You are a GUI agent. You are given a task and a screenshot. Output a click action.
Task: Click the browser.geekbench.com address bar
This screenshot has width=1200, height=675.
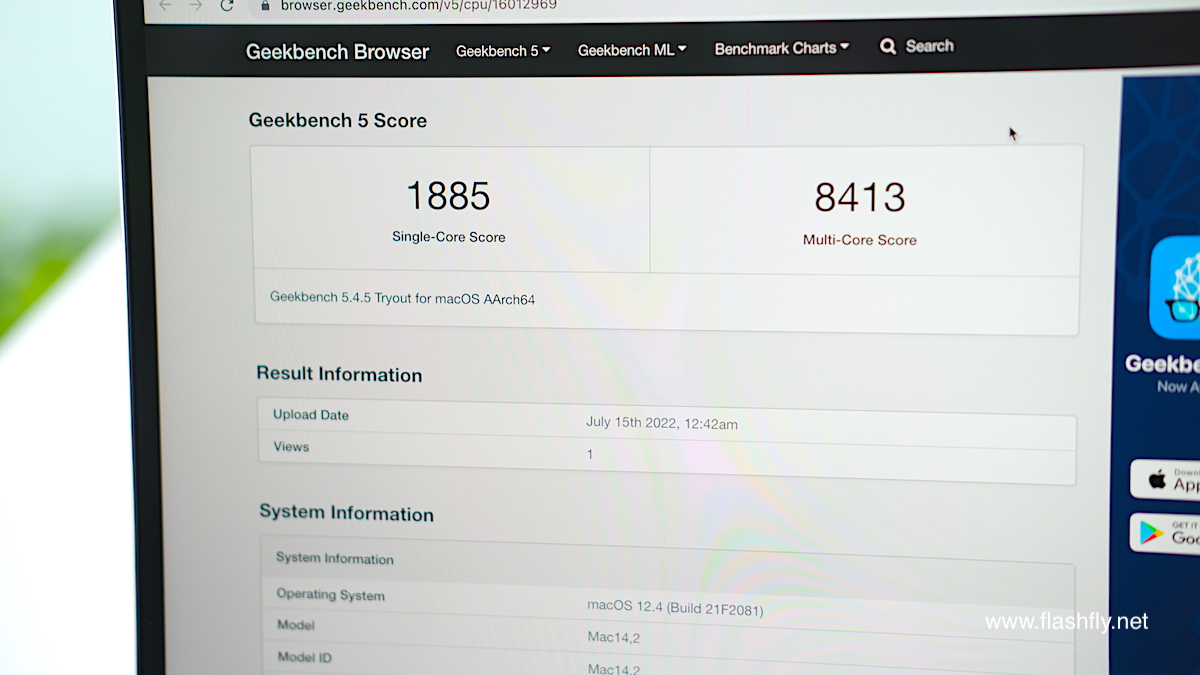(x=420, y=5)
